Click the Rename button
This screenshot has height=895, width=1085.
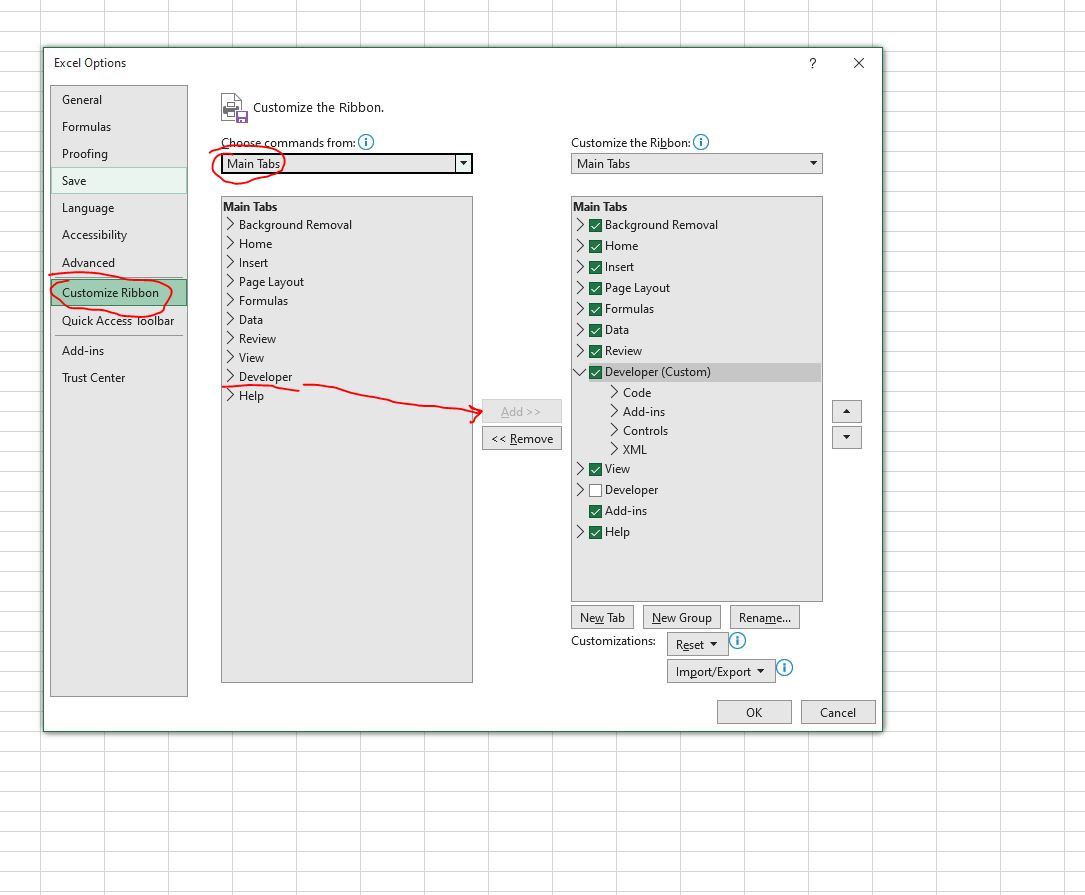pyautogui.click(x=765, y=617)
